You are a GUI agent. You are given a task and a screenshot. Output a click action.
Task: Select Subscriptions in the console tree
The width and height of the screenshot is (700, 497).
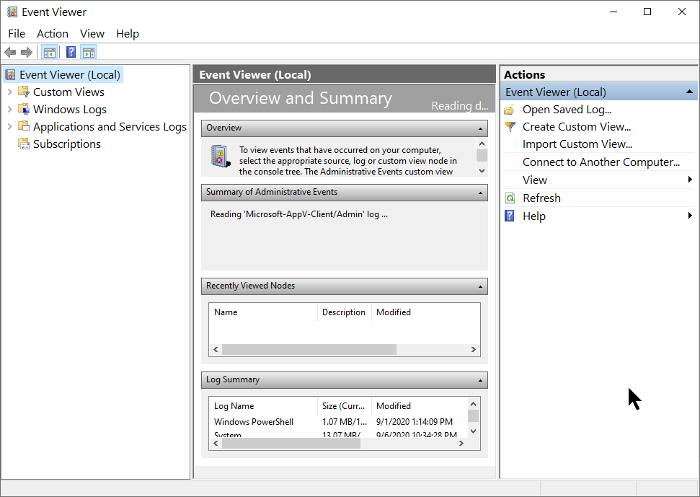pyautogui.click(x=66, y=144)
